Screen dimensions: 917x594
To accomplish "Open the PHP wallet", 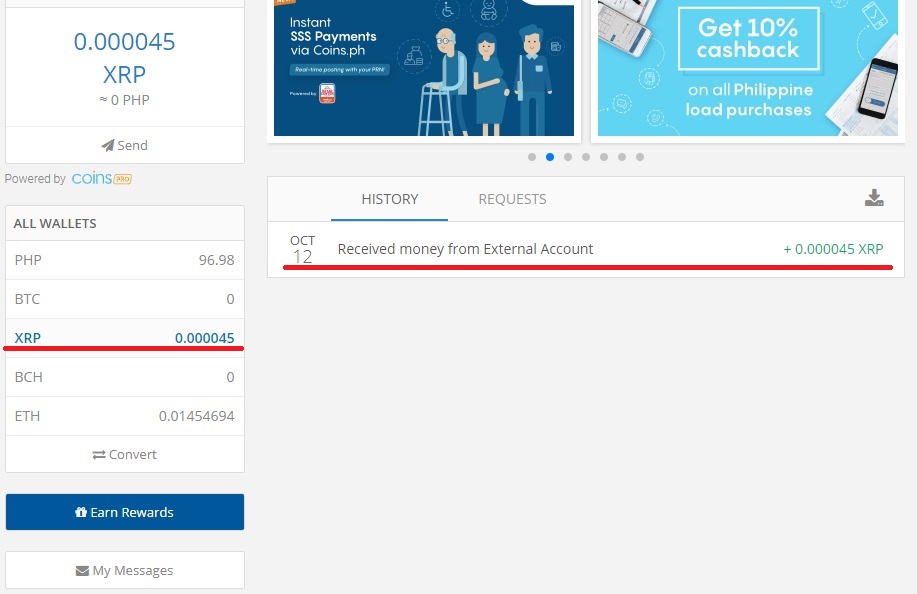I will pos(125,260).
